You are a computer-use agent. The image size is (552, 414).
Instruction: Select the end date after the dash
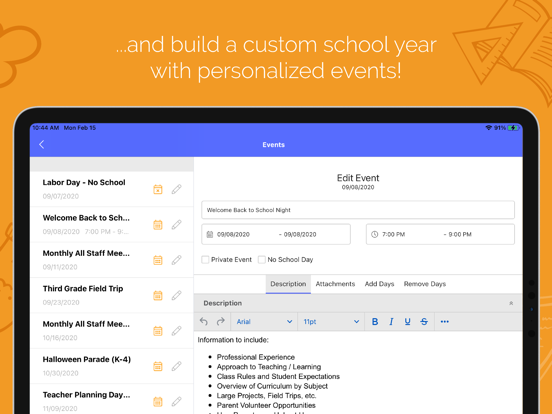coord(300,234)
